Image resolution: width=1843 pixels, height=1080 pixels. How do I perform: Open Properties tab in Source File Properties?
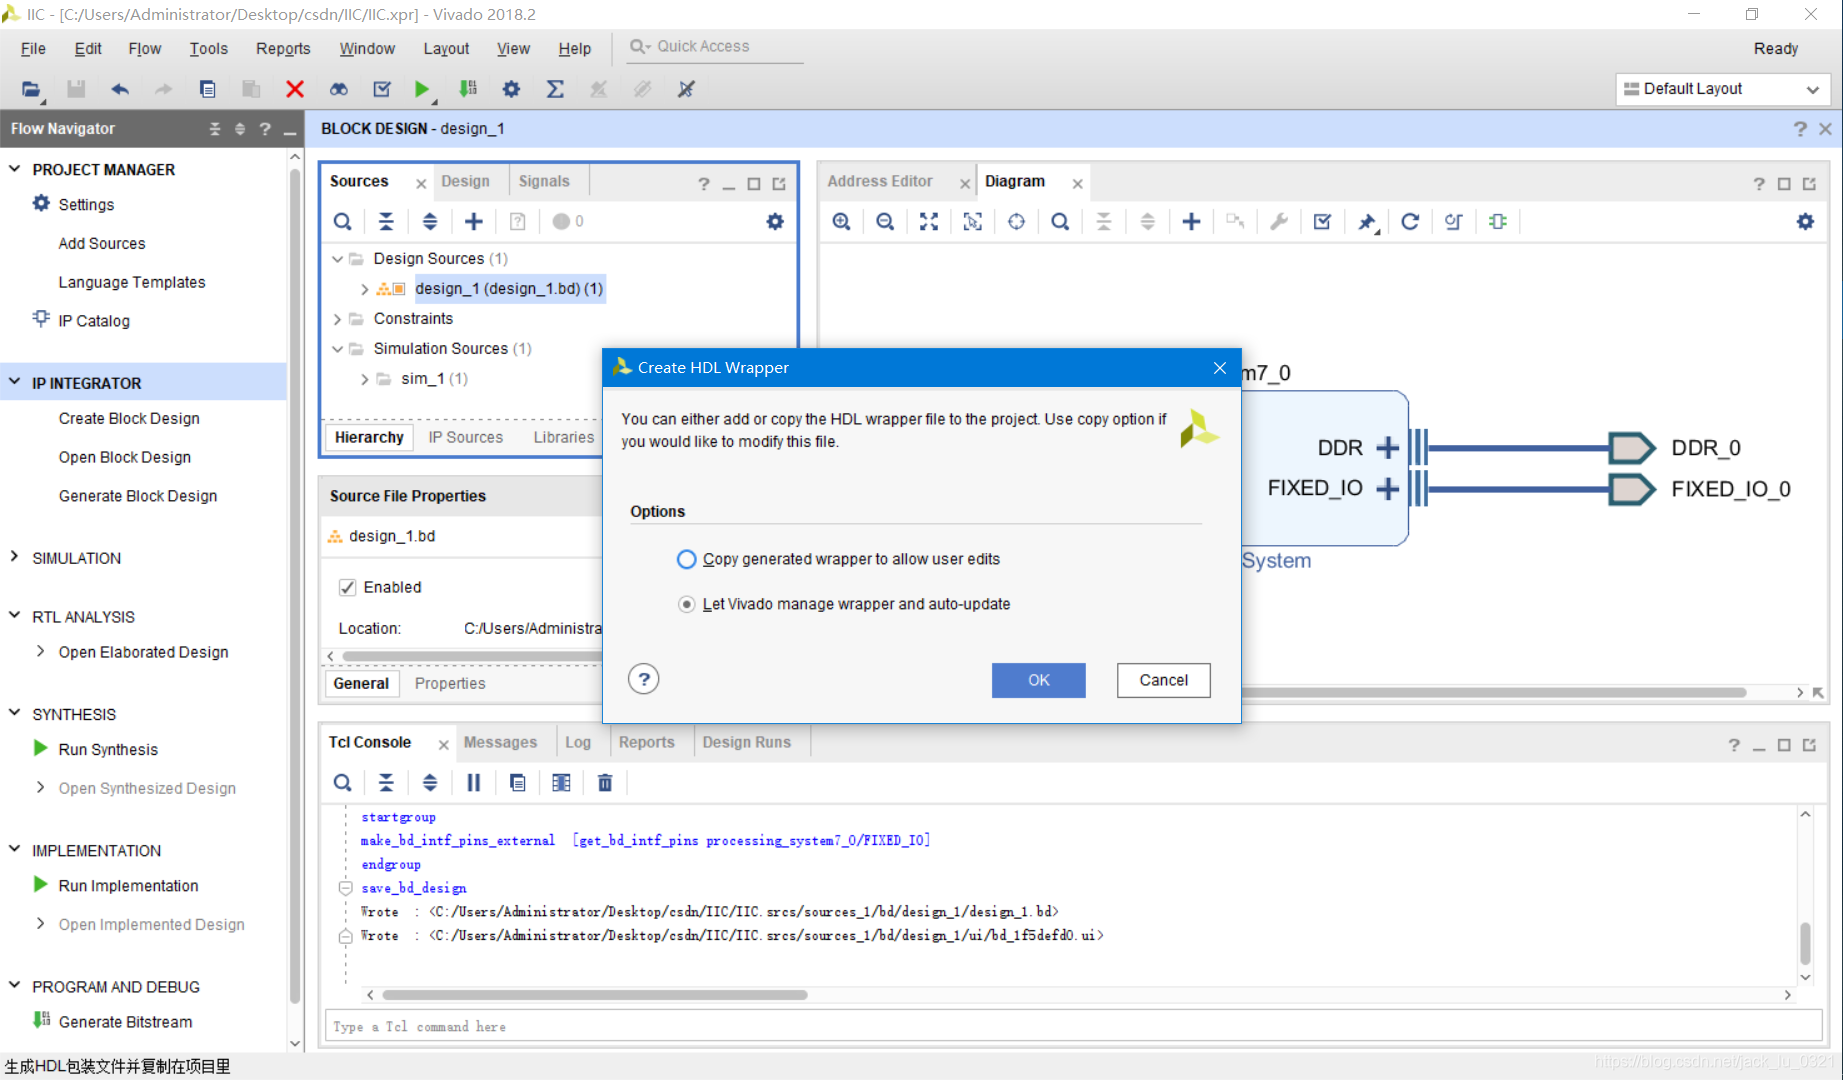tap(450, 683)
